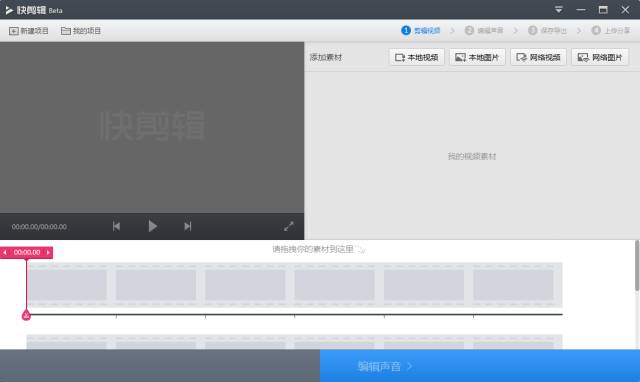Select step 1 剪辑视频 tab
640x382 pixels.
click(x=421, y=31)
